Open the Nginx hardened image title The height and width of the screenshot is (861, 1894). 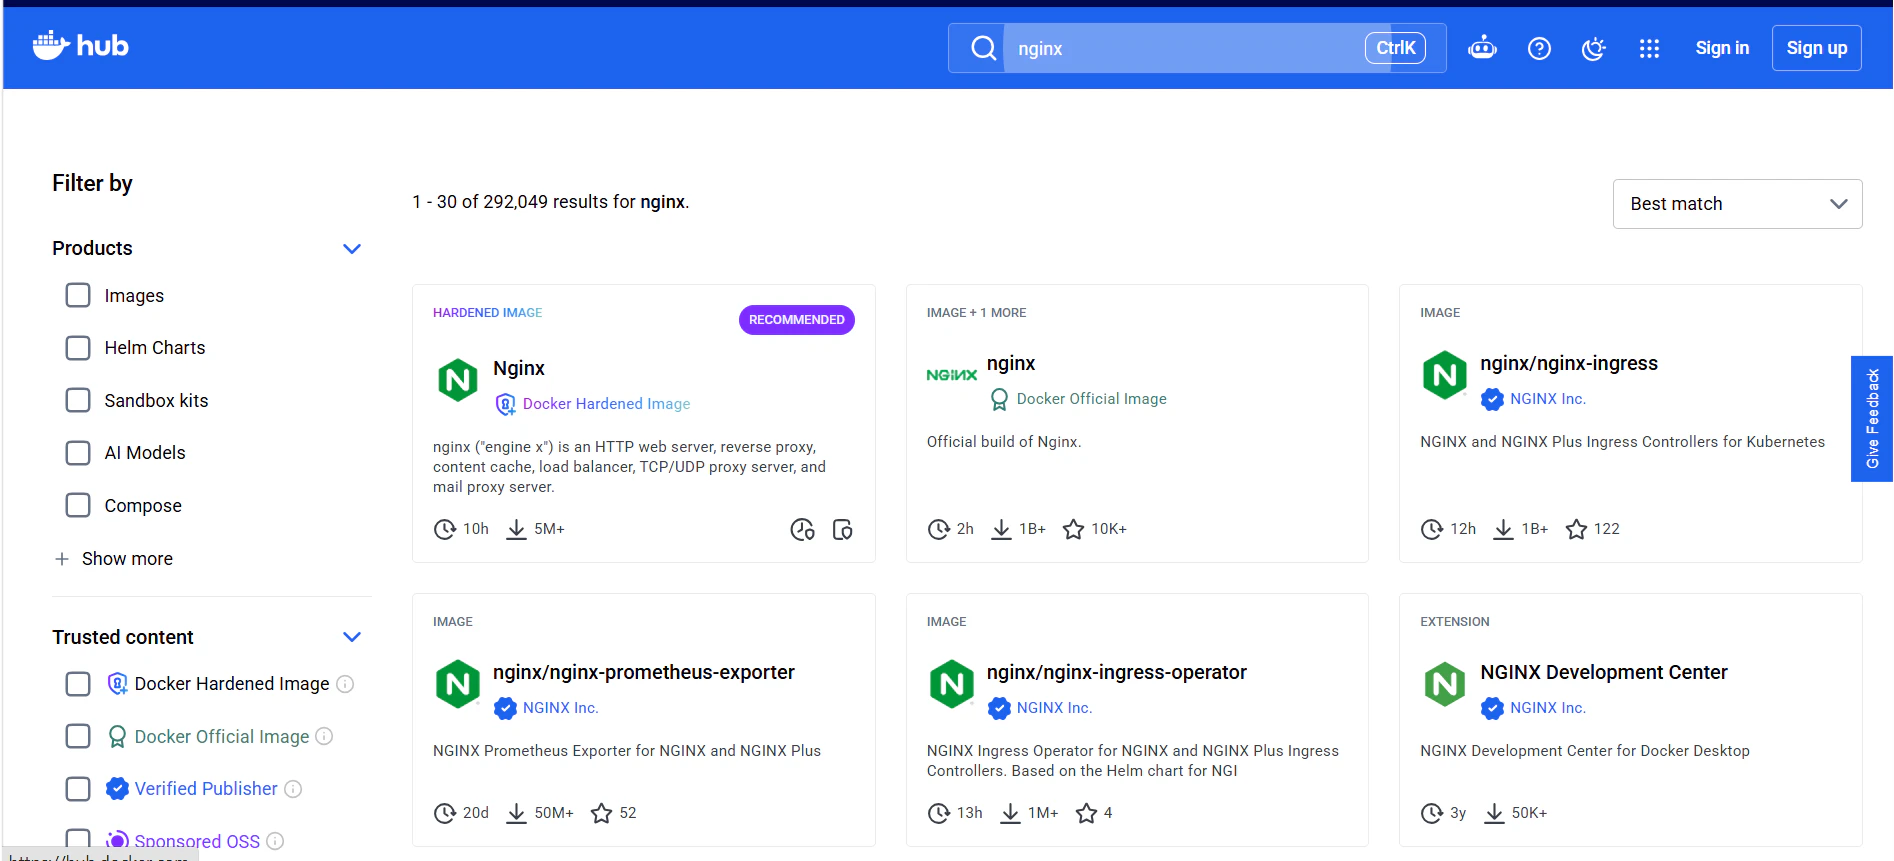click(x=519, y=368)
